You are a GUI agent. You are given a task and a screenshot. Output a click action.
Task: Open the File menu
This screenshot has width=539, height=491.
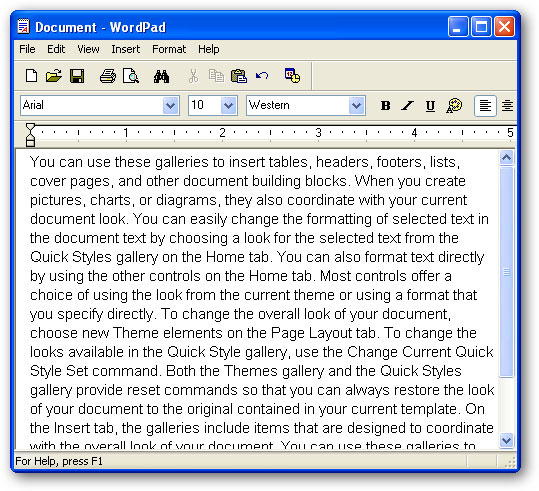coord(27,49)
